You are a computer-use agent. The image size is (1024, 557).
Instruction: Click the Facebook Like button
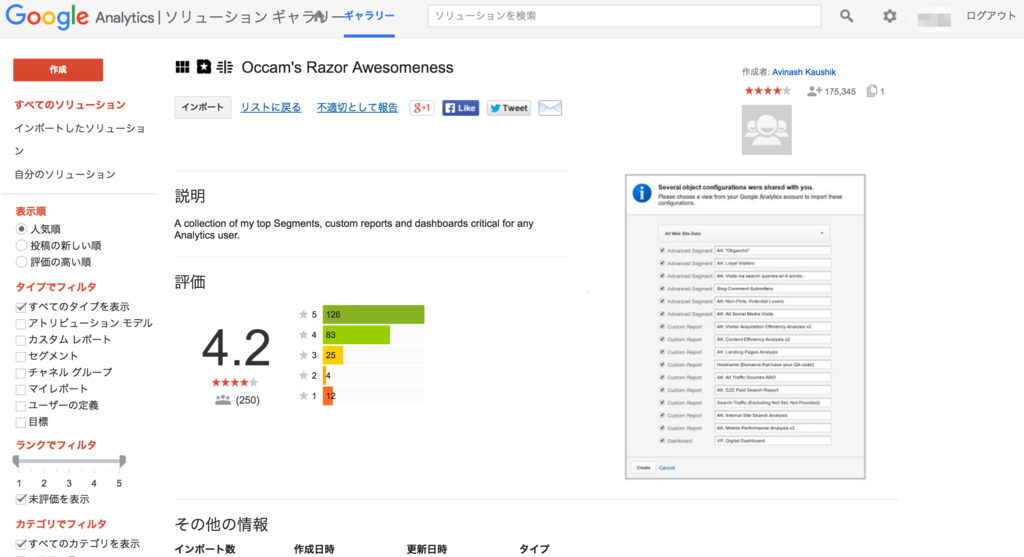pos(460,108)
